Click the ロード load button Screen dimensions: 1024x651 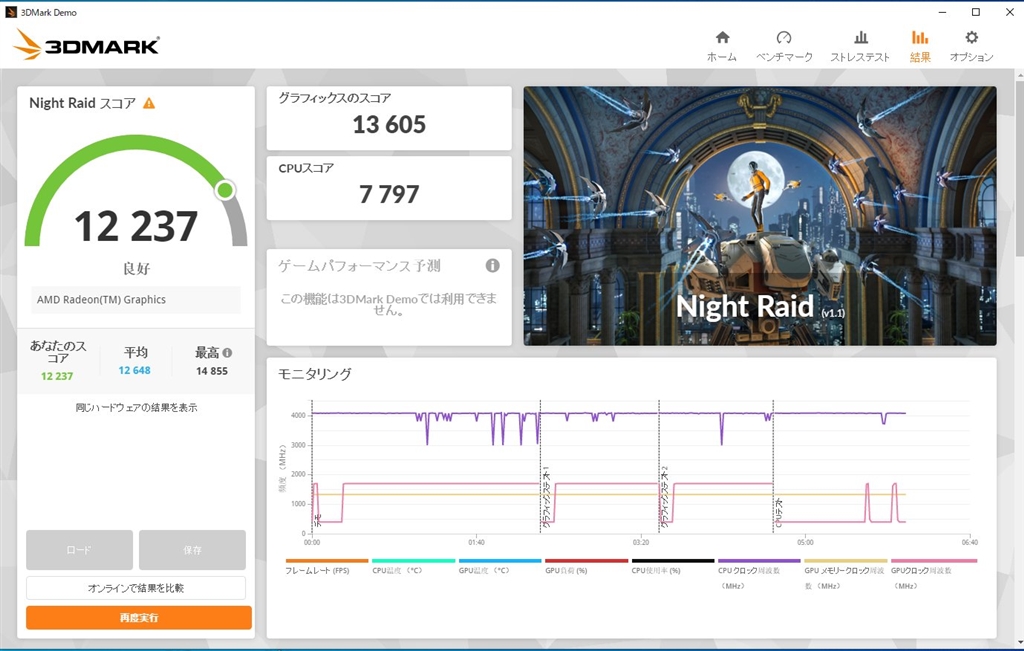79,550
